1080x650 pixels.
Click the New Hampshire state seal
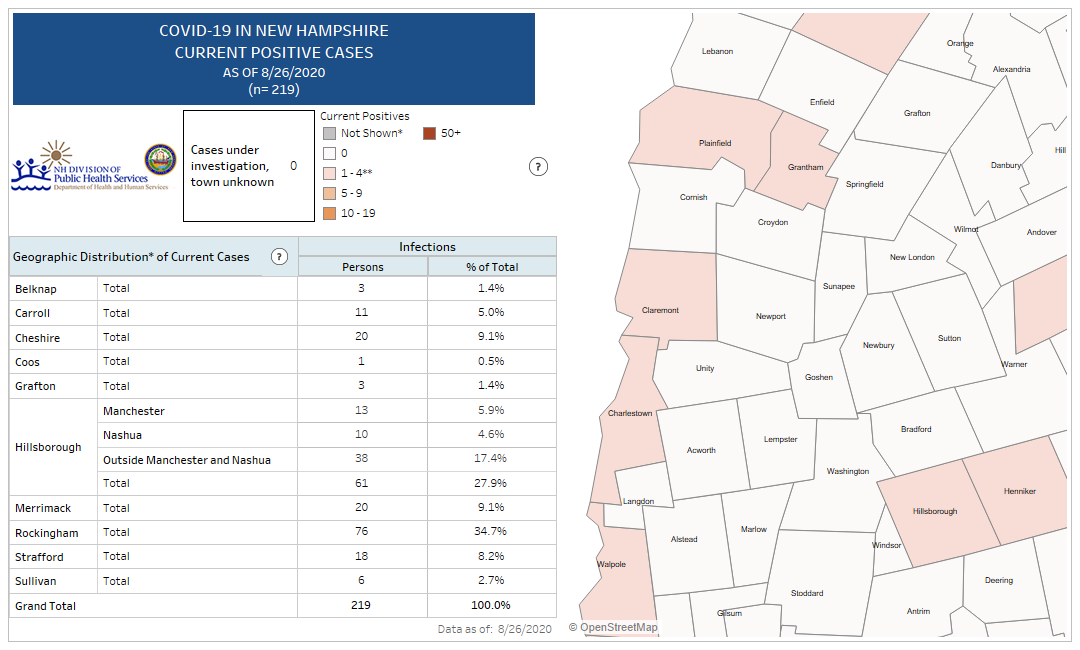point(160,160)
